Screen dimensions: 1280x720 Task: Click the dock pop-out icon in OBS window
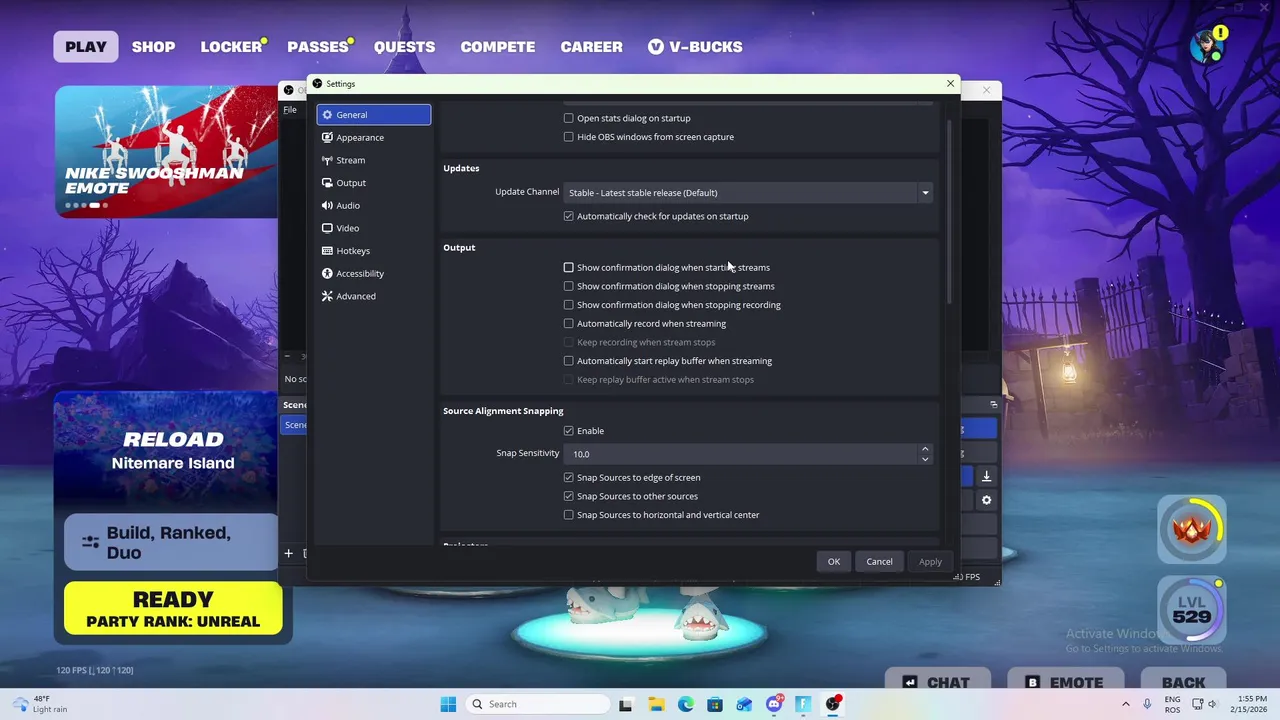pos(993,405)
